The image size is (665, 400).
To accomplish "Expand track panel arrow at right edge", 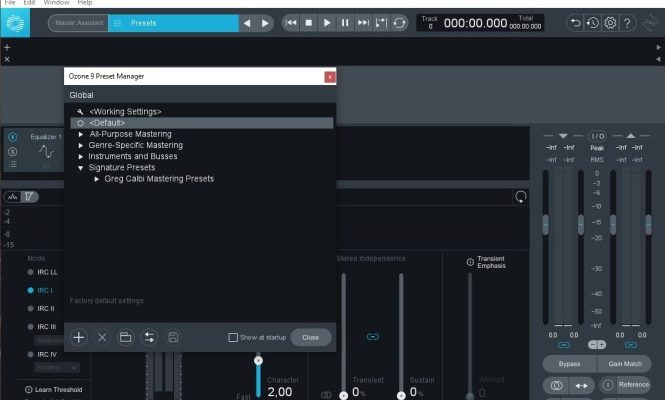I will click(x=659, y=48).
